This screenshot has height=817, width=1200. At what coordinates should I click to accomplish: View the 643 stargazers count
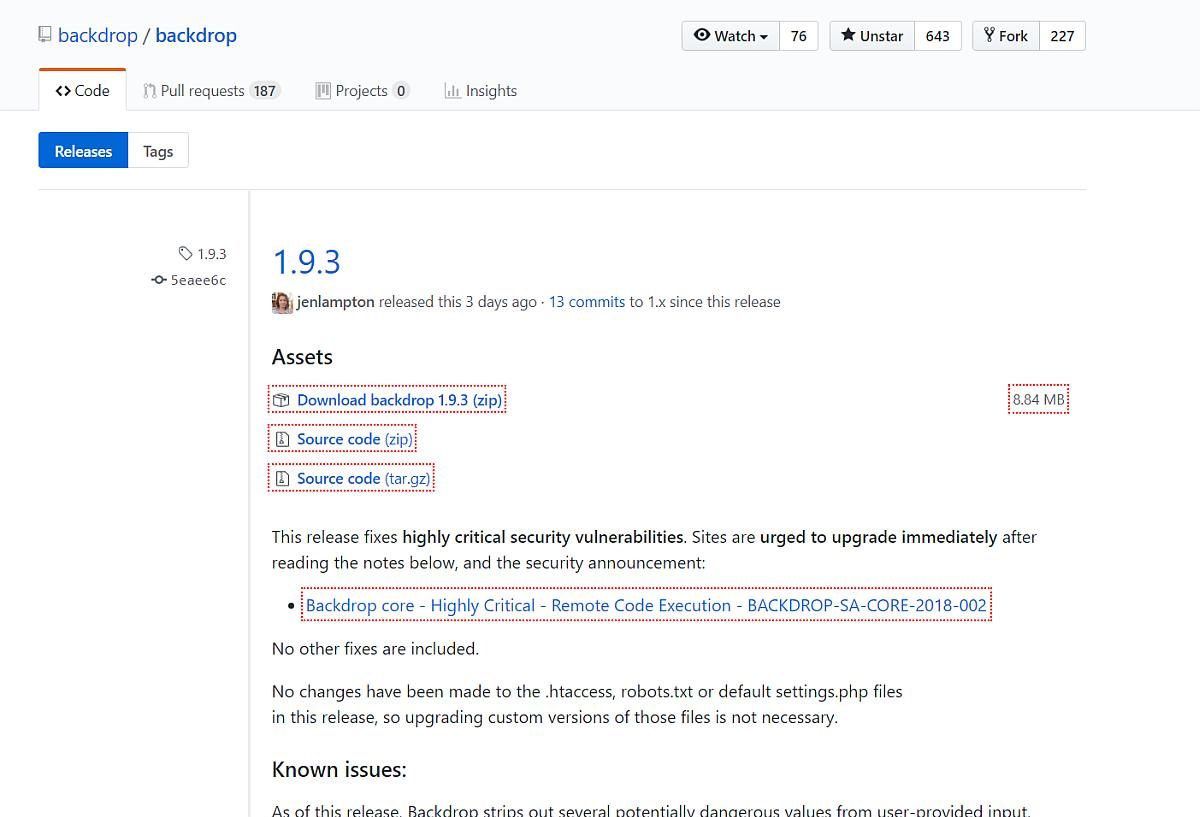tap(937, 36)
